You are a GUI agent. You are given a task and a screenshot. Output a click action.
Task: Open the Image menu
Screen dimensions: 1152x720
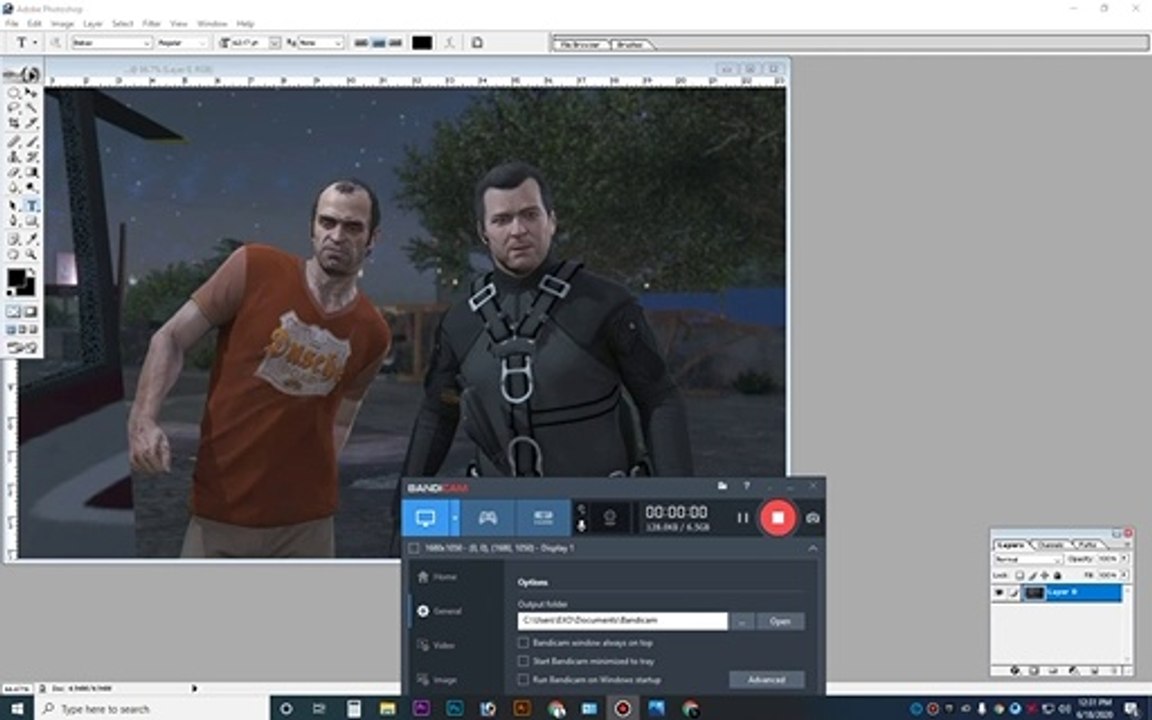point(62,24)
